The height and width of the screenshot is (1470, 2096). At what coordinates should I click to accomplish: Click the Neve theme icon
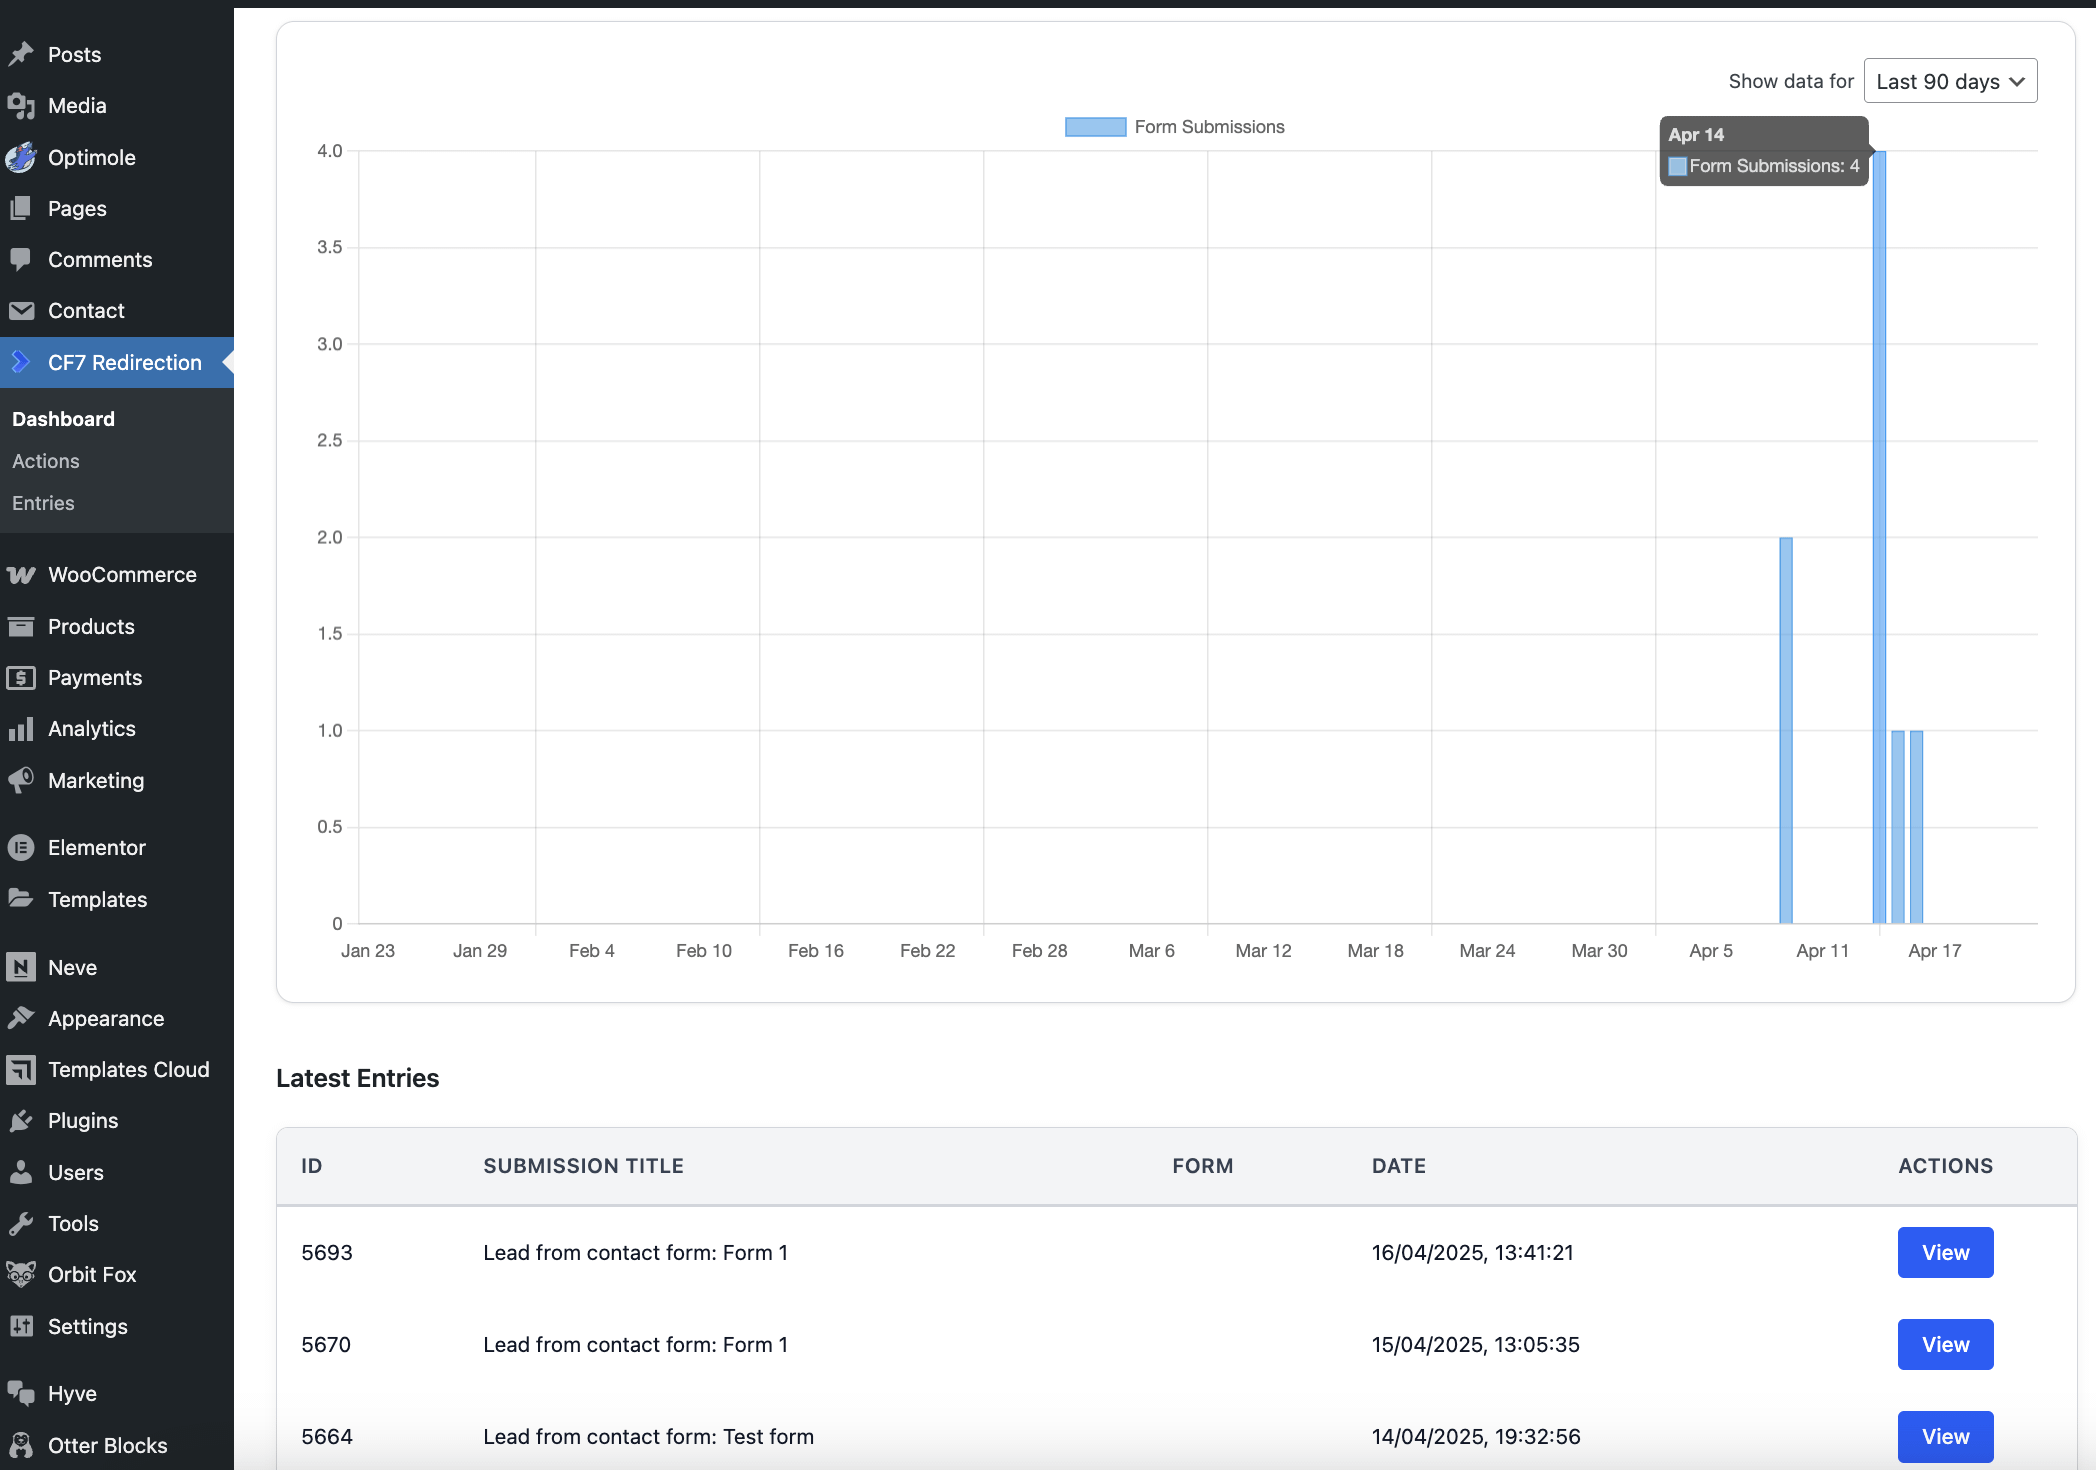click(x=21, y=967)
